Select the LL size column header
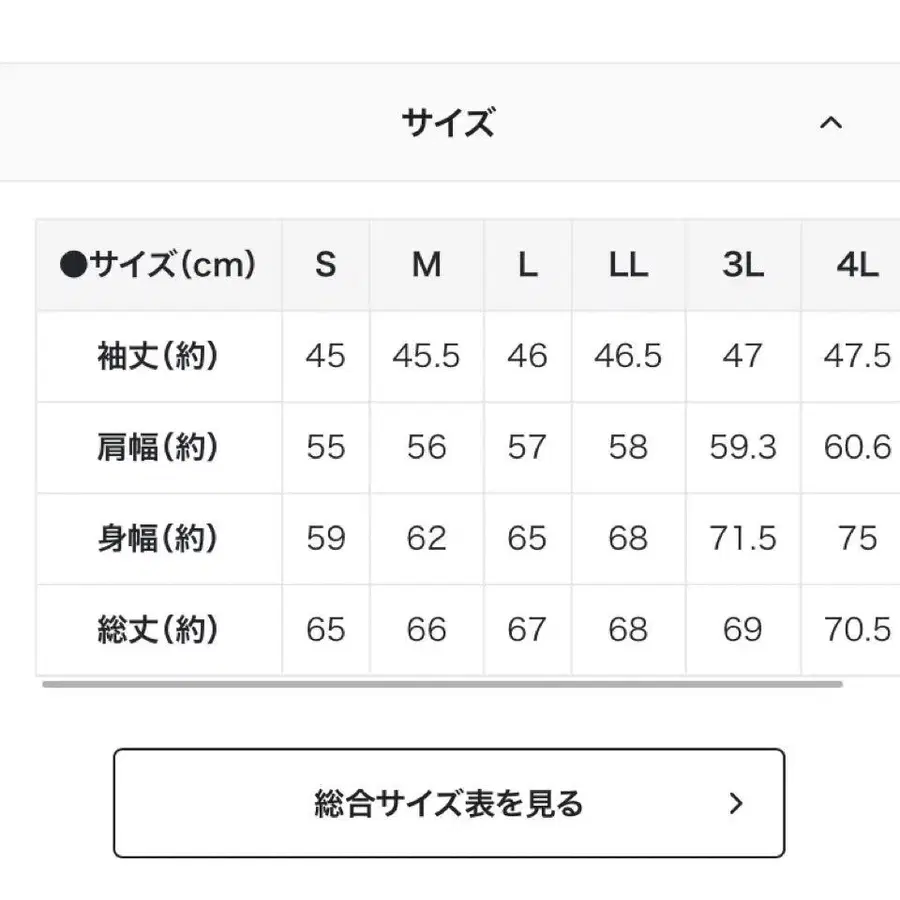 tap(628, 265)
